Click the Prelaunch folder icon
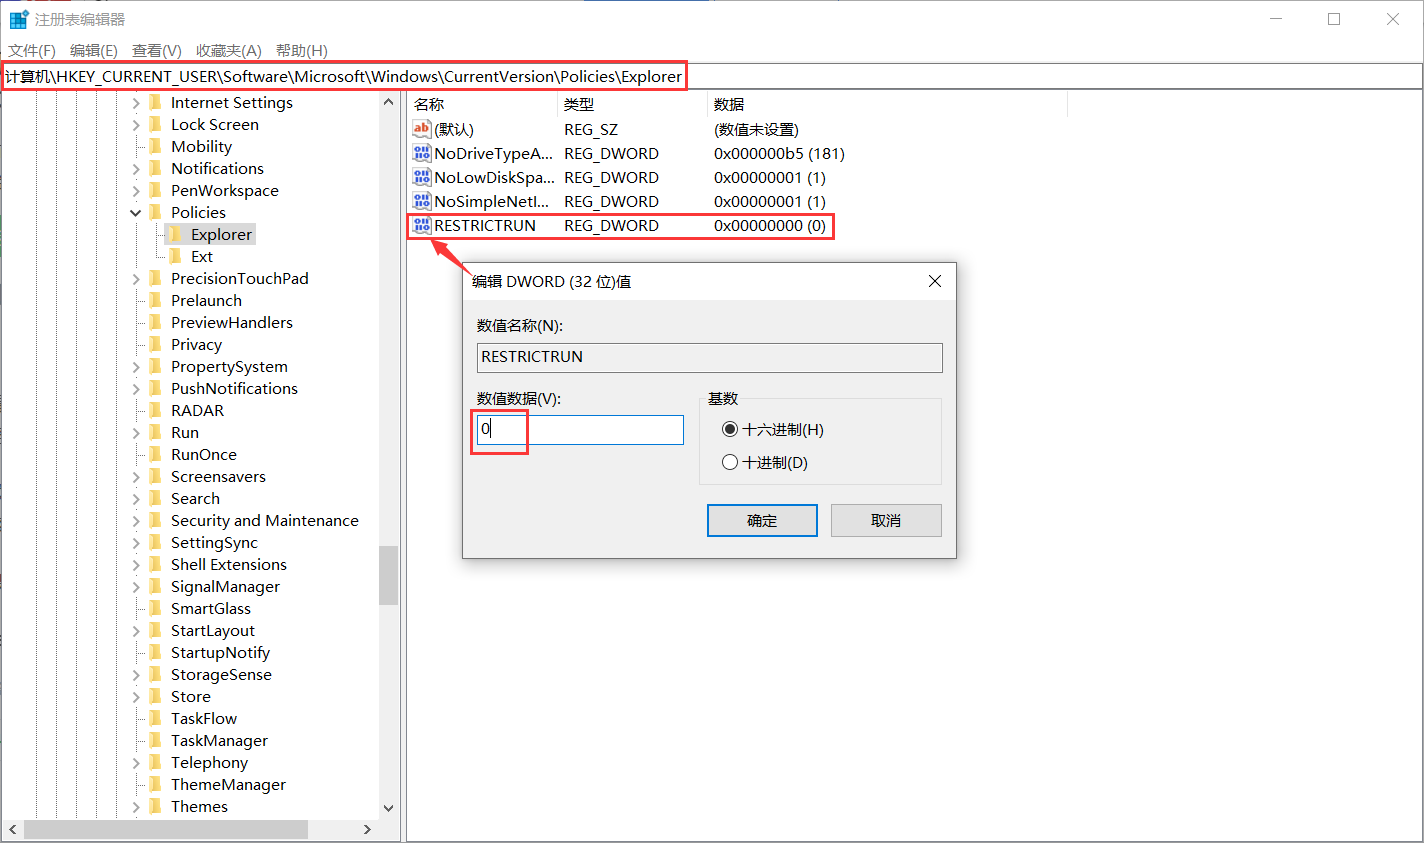This screenshot has height=843, width=1424. pyautogui.click(x=155, y=300)
